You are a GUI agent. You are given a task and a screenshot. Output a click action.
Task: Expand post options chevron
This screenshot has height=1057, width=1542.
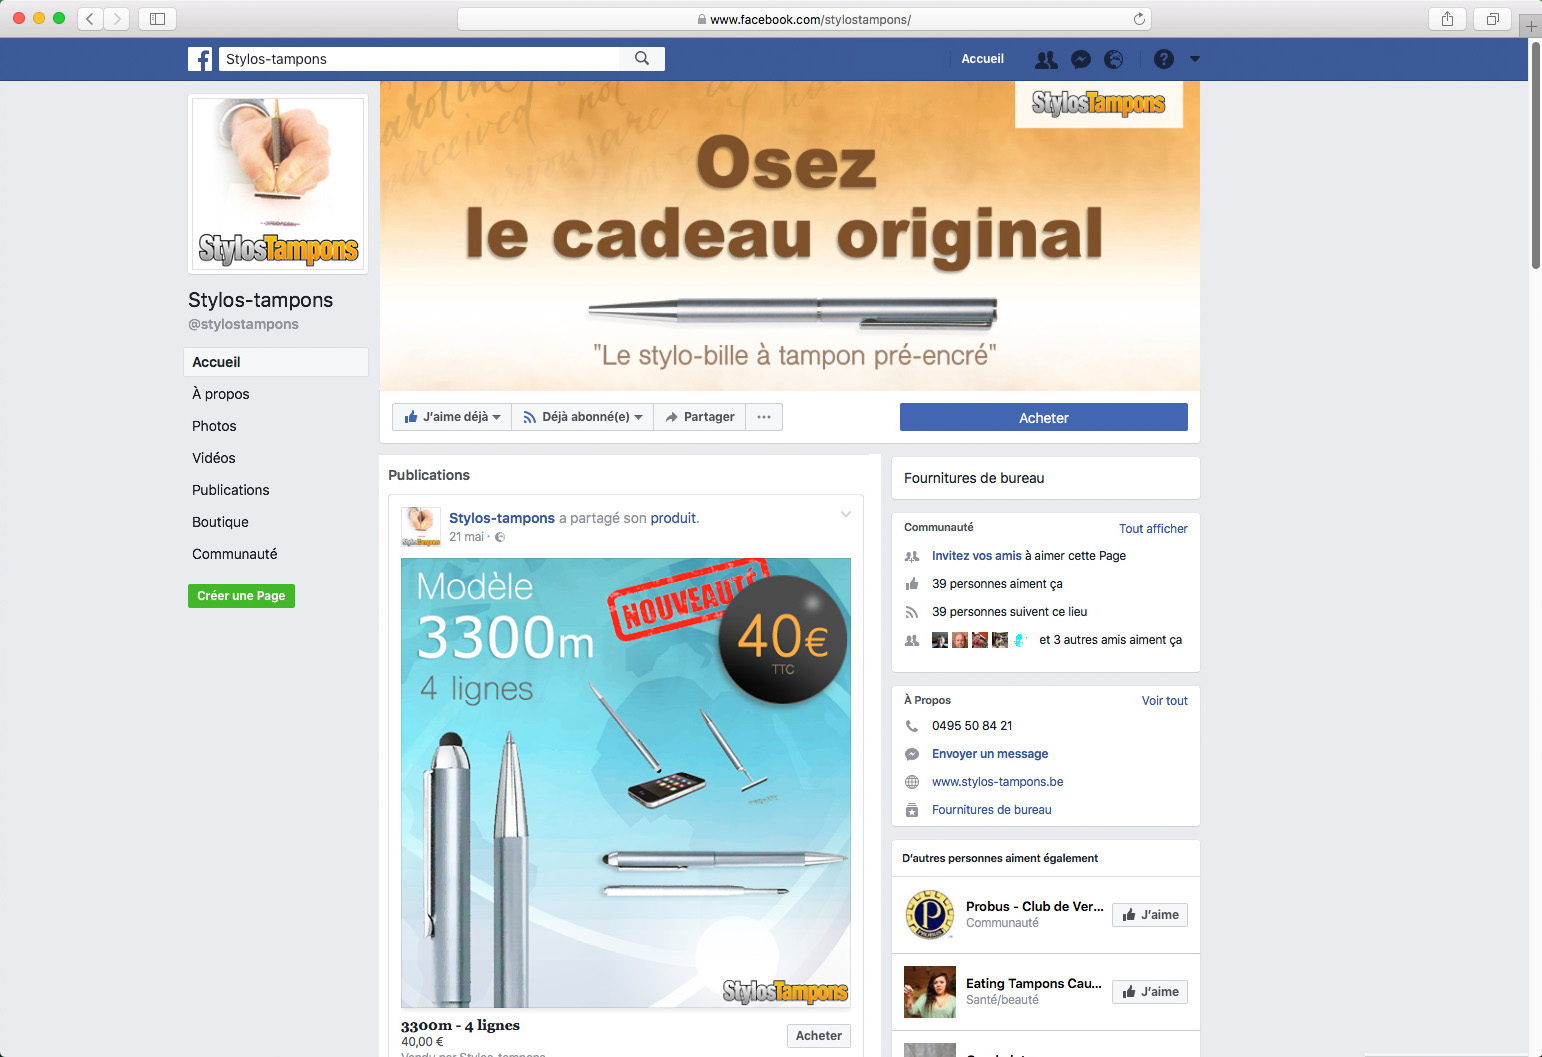tap(846, 514)
